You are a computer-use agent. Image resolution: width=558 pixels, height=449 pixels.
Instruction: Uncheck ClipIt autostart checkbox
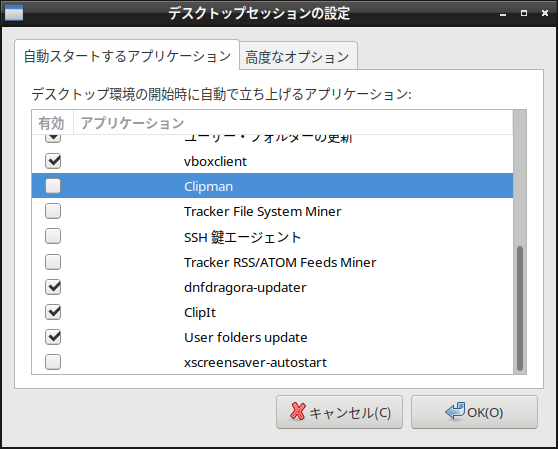tap(53, 312)
